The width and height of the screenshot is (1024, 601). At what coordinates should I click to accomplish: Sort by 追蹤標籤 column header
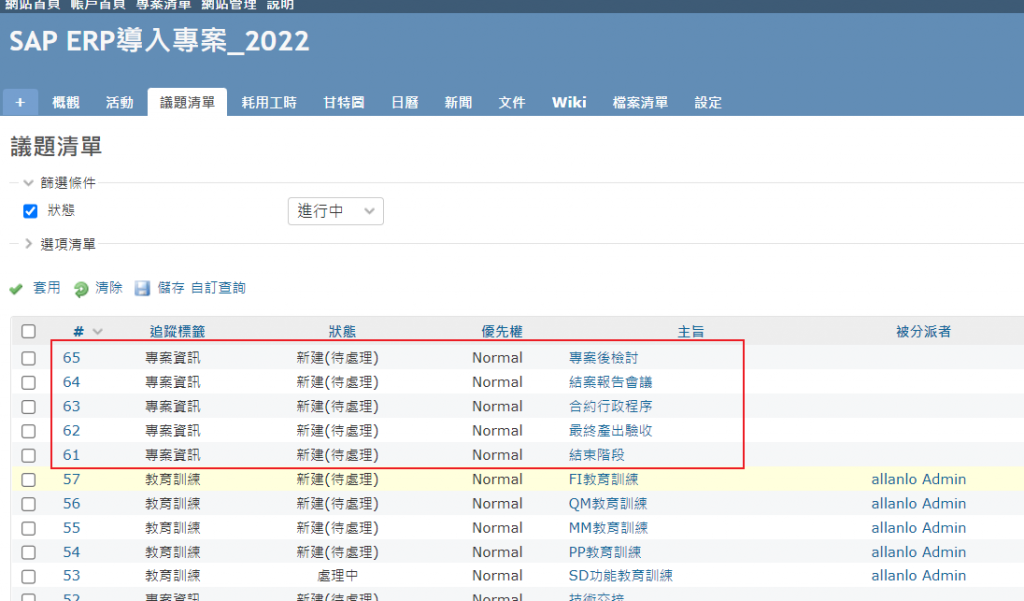(177, 332)
